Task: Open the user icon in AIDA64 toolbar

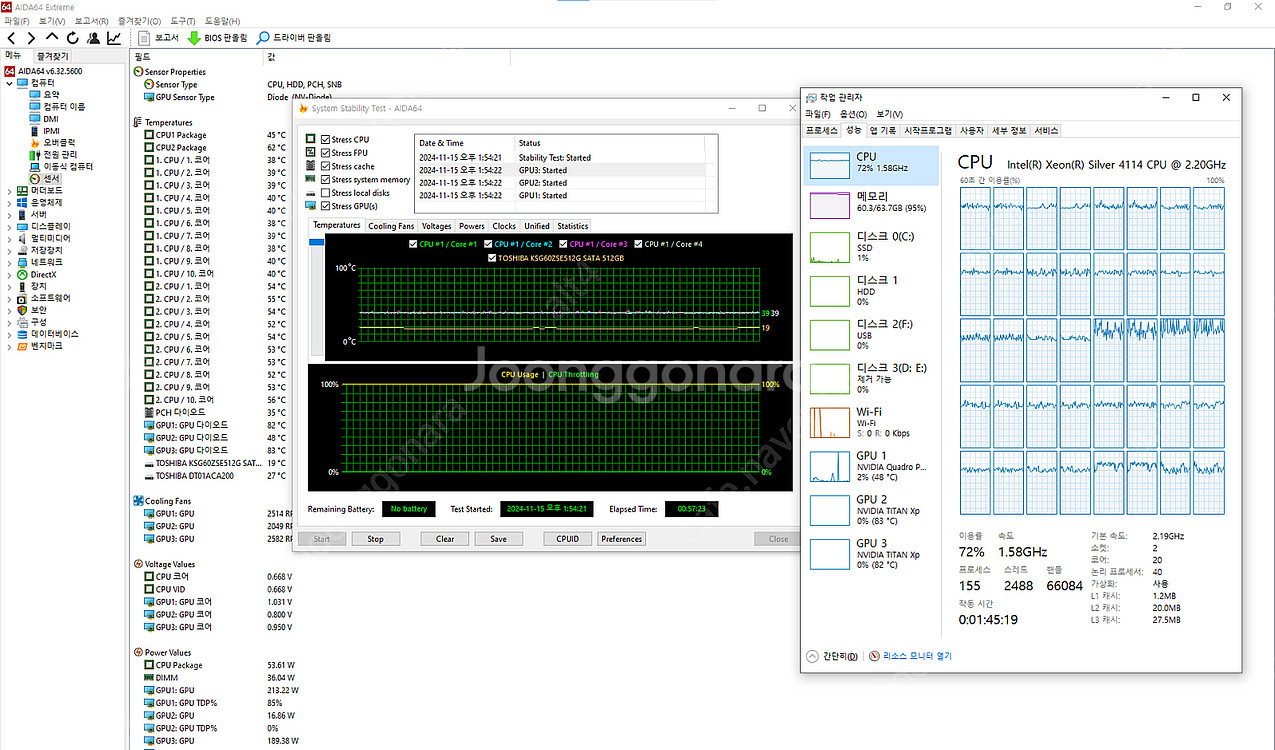Action: click(x=93, y=38)
